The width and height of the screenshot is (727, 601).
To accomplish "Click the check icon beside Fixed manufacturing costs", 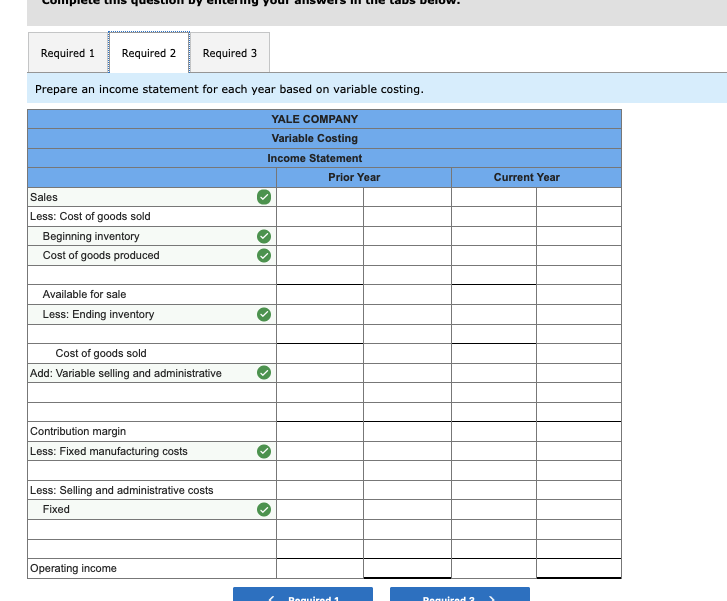I will (264, 451).
